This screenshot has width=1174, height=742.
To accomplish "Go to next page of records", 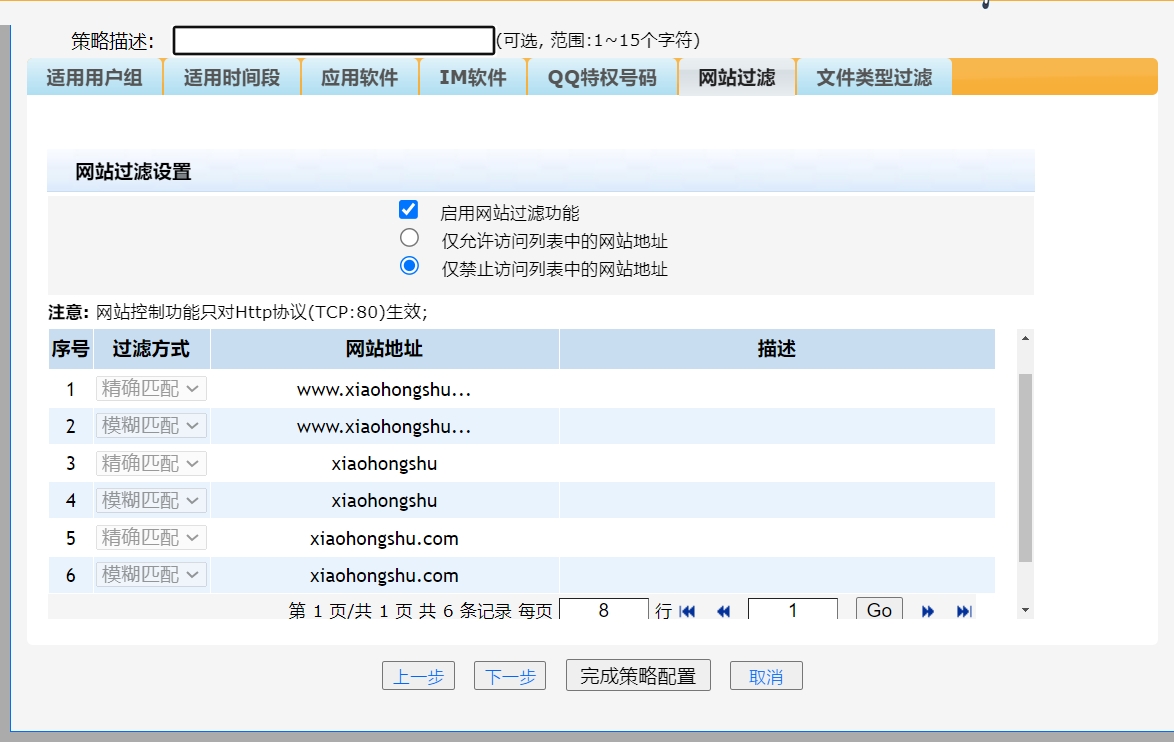I will click(x=928, y=611).
